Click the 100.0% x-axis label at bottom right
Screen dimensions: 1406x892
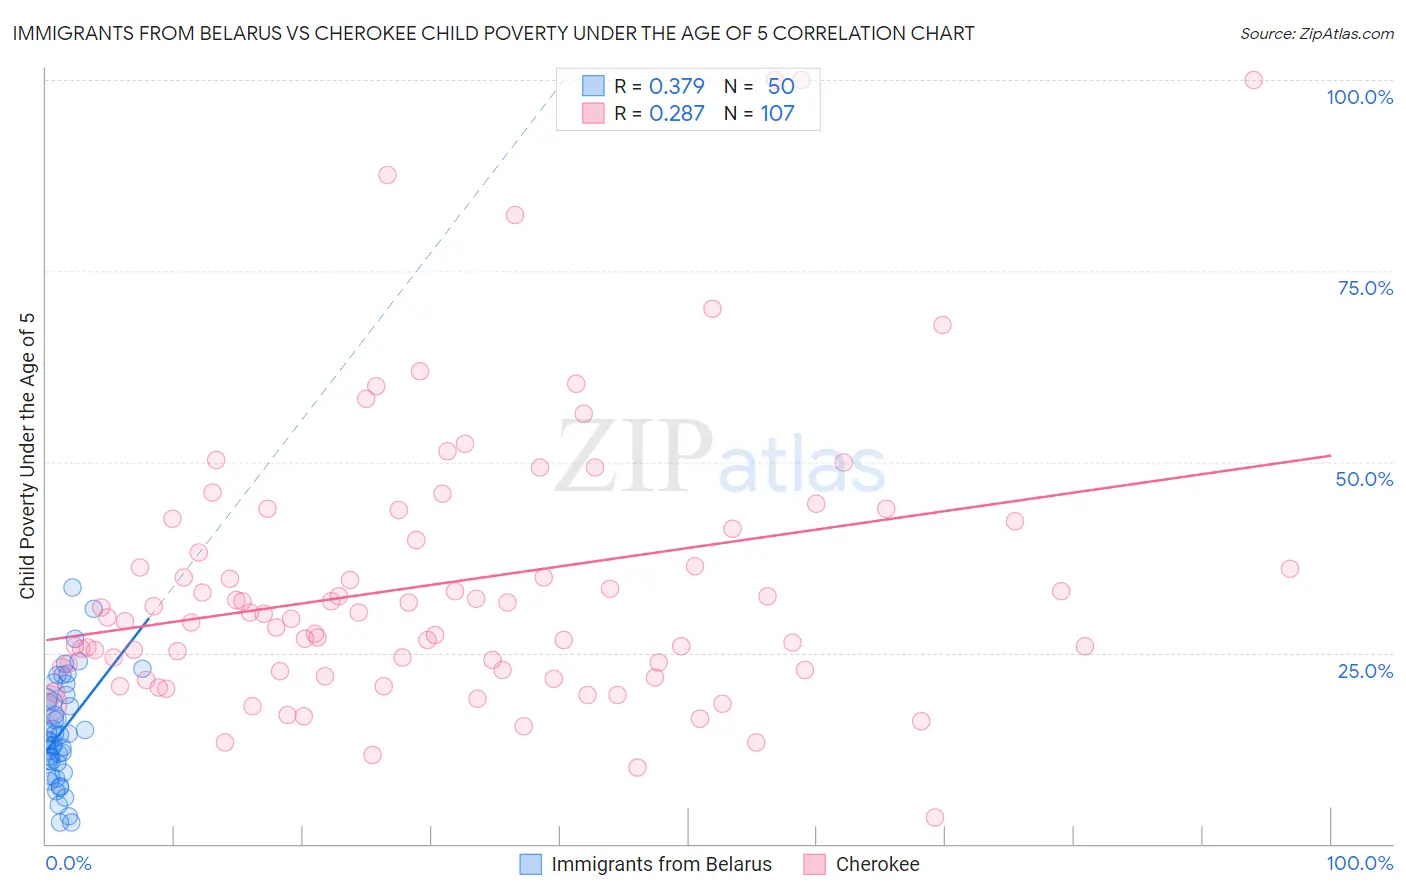(1359, 863)
